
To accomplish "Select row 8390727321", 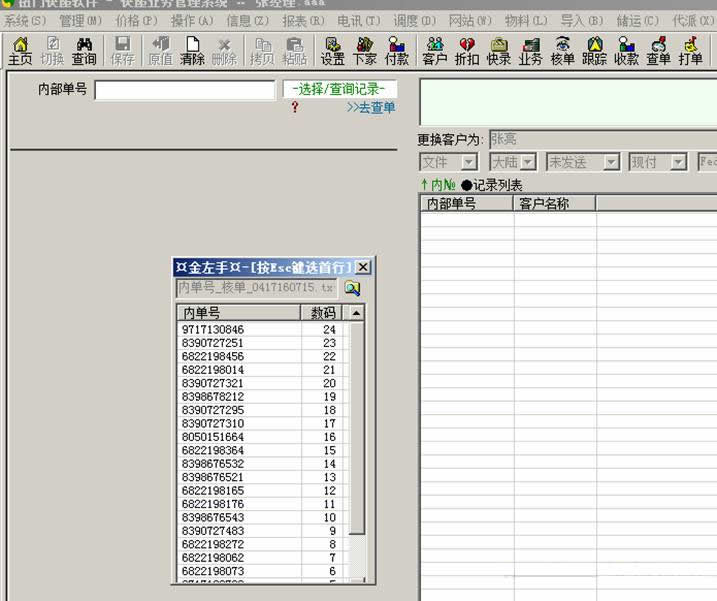I will (262, 383).
